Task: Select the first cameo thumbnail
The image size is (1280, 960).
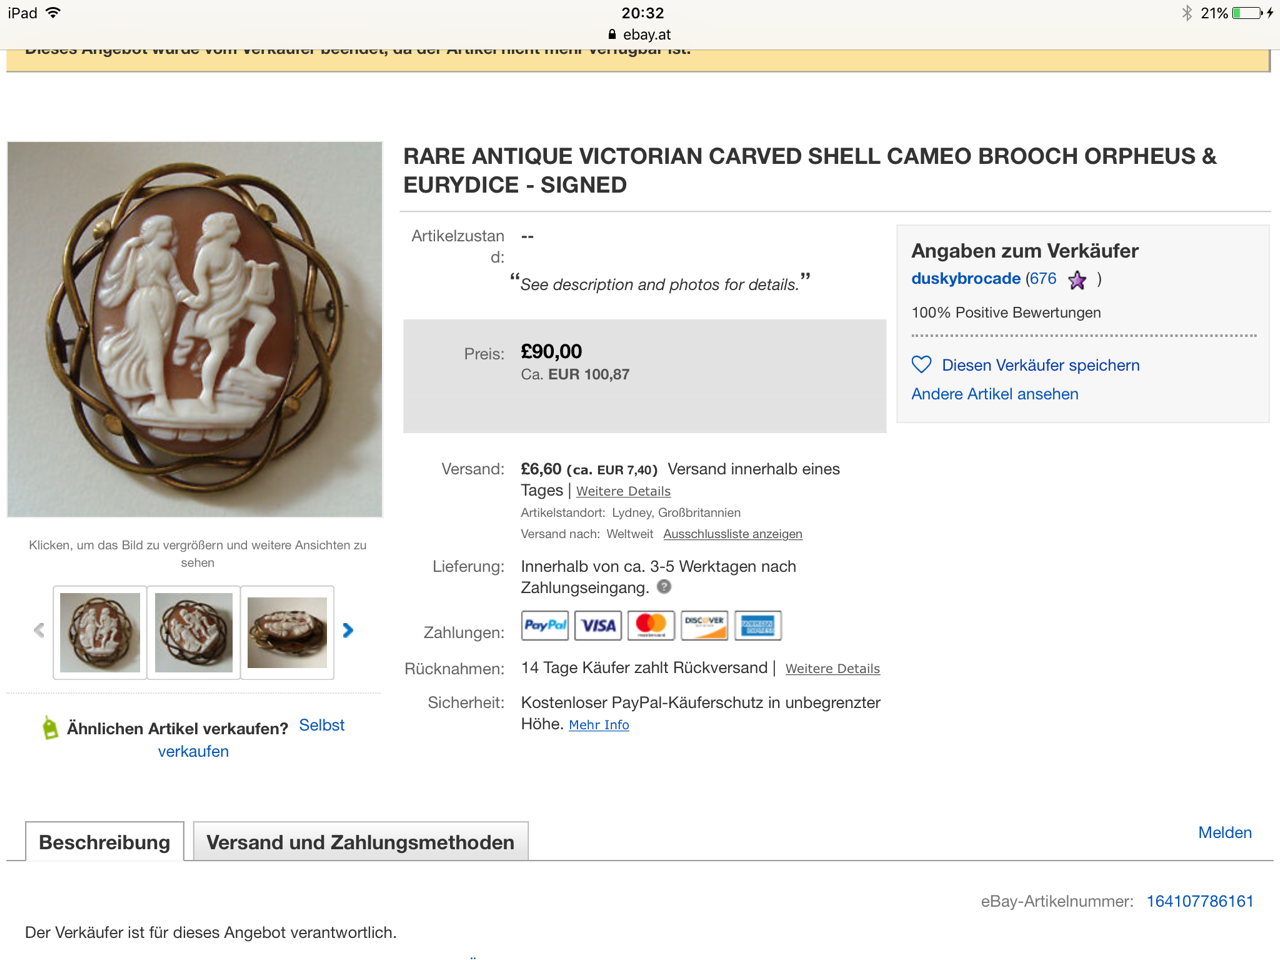Action: 100,632
